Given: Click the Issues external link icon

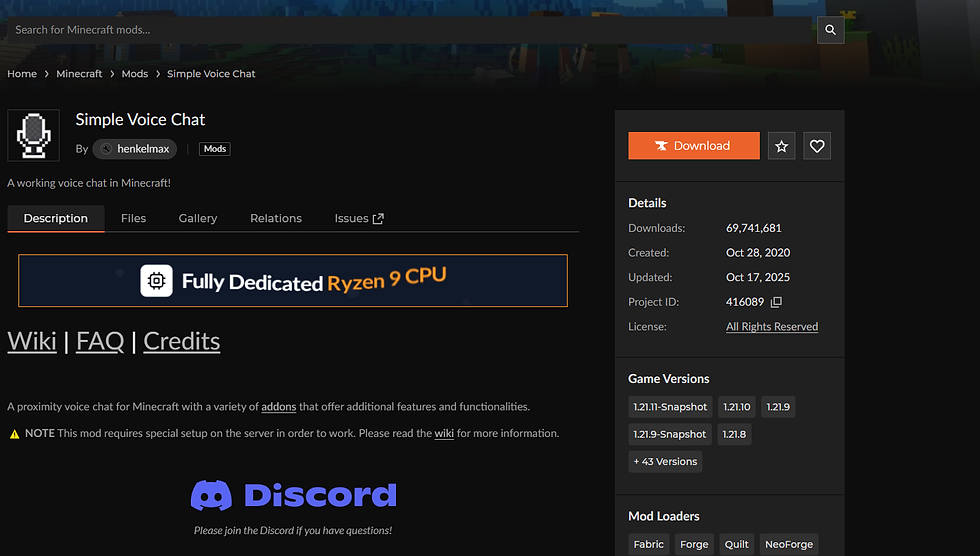Looking at the screenshot, I should click(378, 219).
